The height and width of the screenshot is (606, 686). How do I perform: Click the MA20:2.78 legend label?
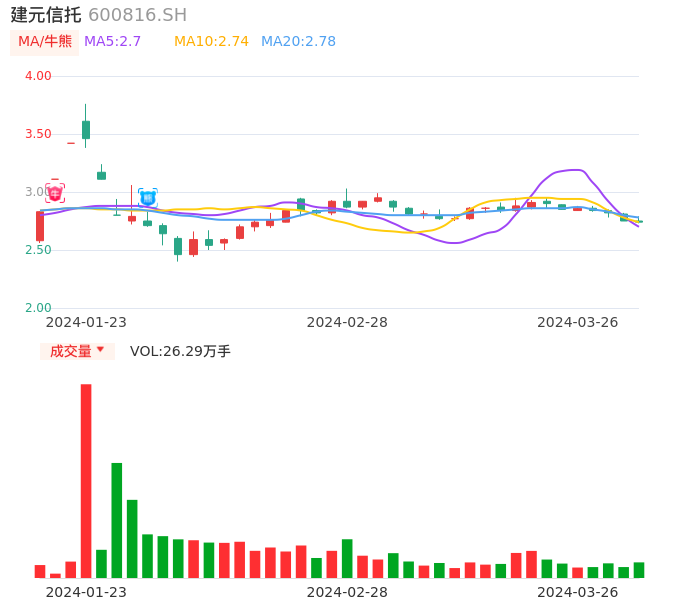298,42
